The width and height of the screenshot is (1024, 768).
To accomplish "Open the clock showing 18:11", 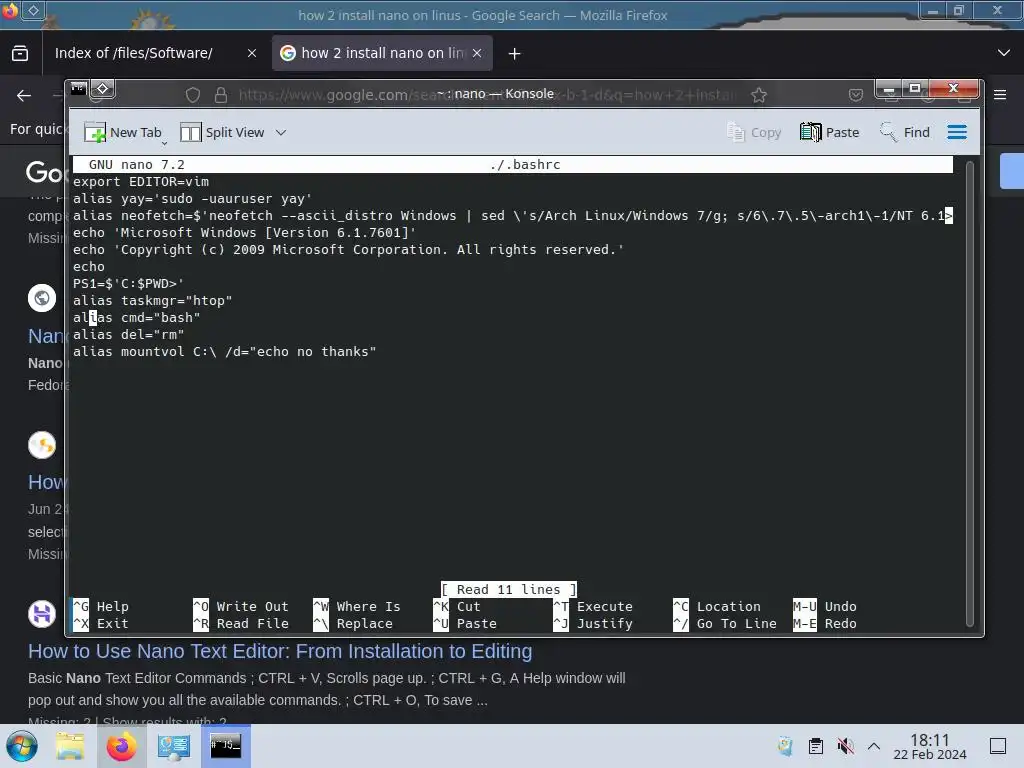I will [929, 746].
